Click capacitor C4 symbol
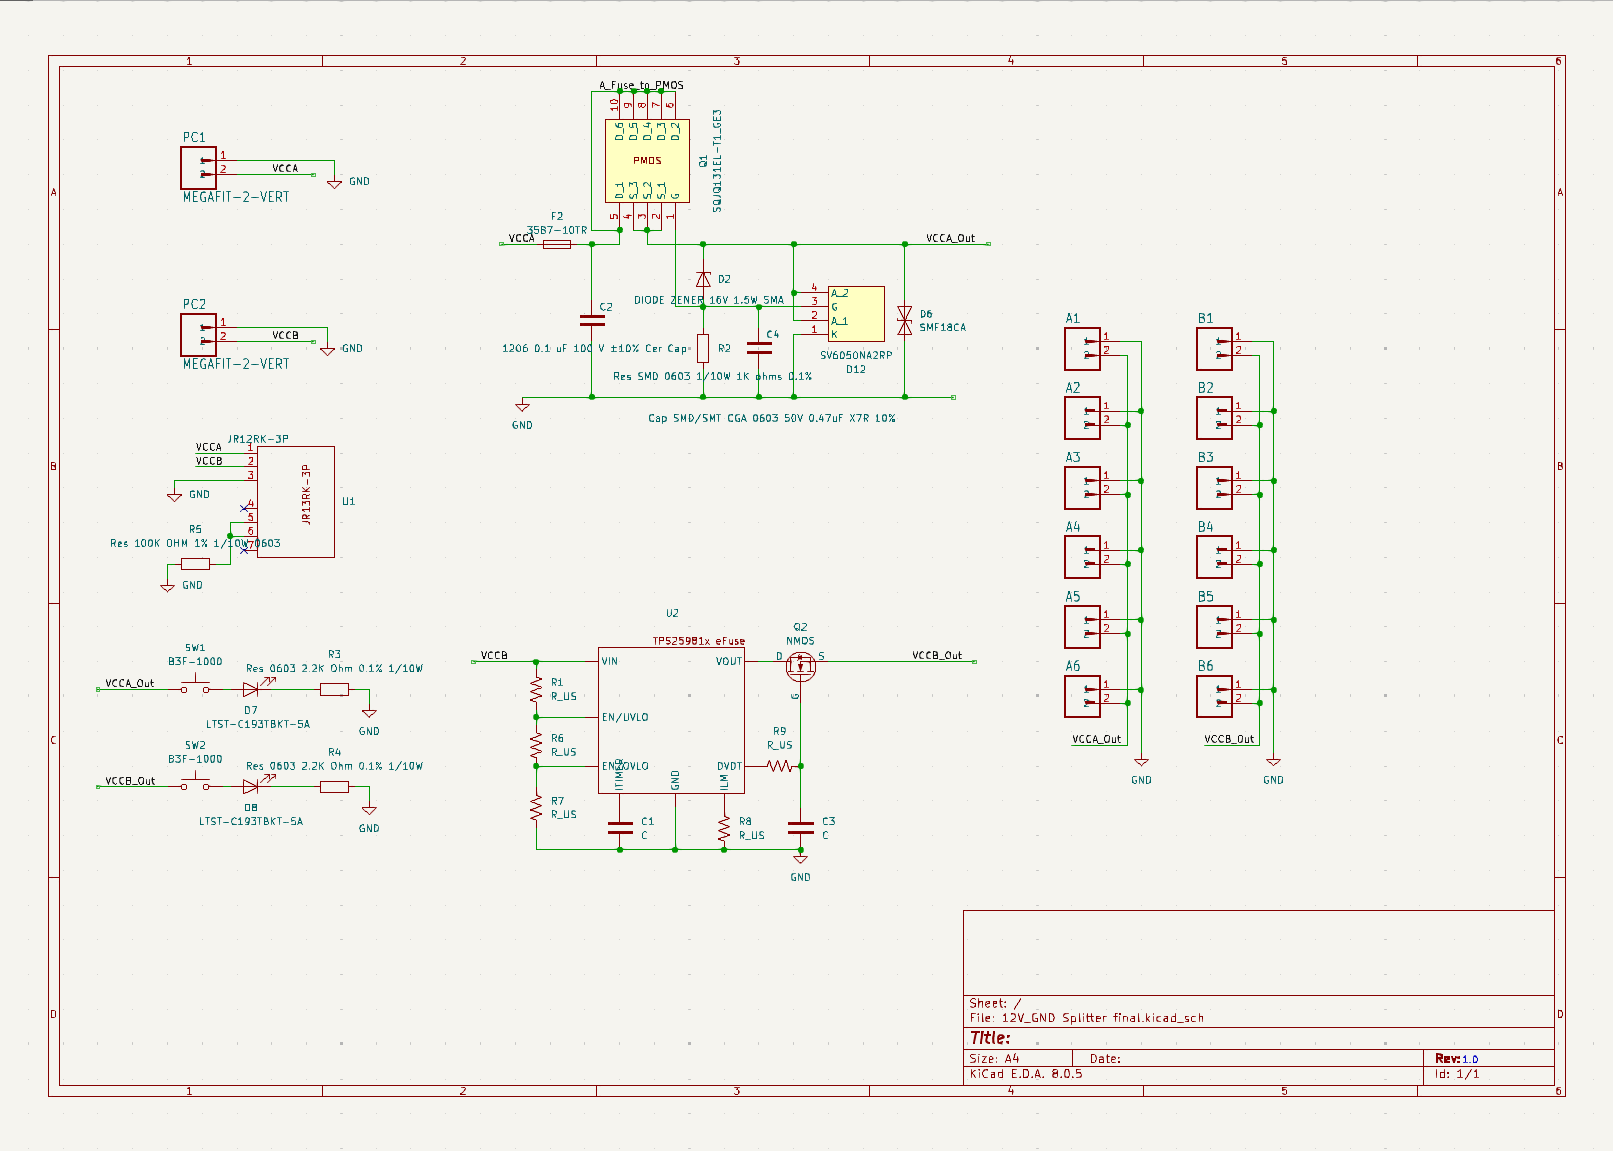The width and height of the screenshot is (1613, 1151). (x=759, y=348)
